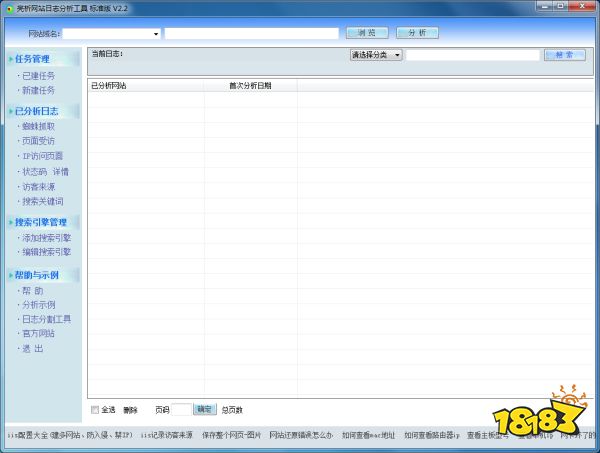Image resolution: width=600 pixels, height=453 pixels.
Task: Select 已建任务 in sidebar
Action: (38, 75)
